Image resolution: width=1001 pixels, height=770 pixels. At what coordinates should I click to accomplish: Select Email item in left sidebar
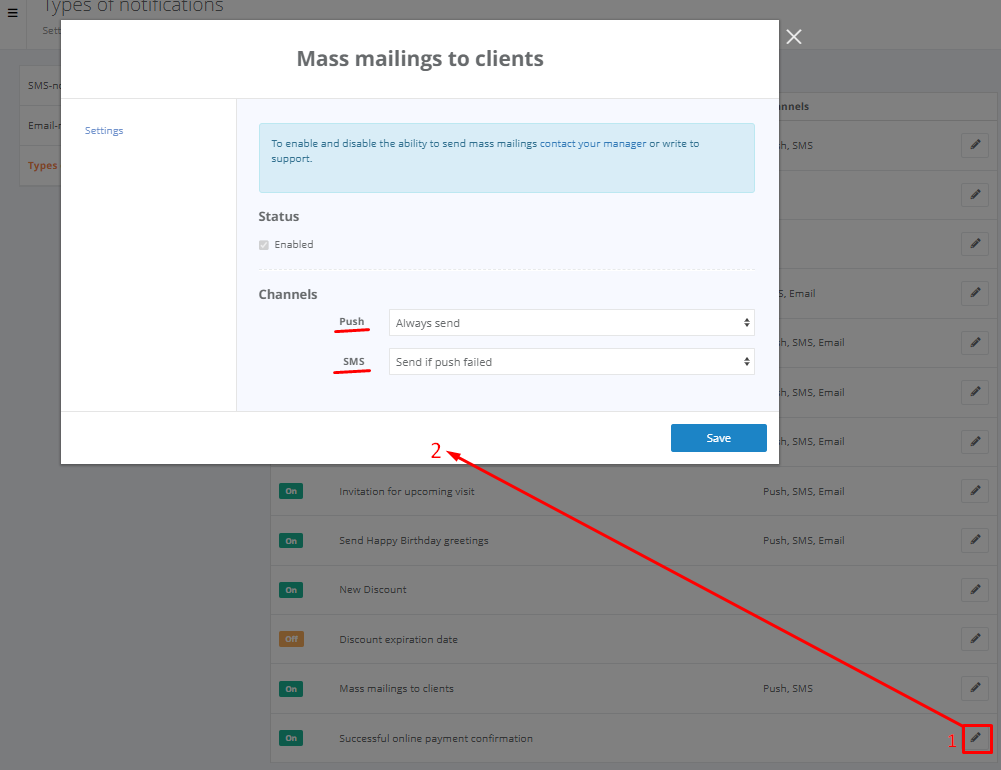[x=40, y=126]
